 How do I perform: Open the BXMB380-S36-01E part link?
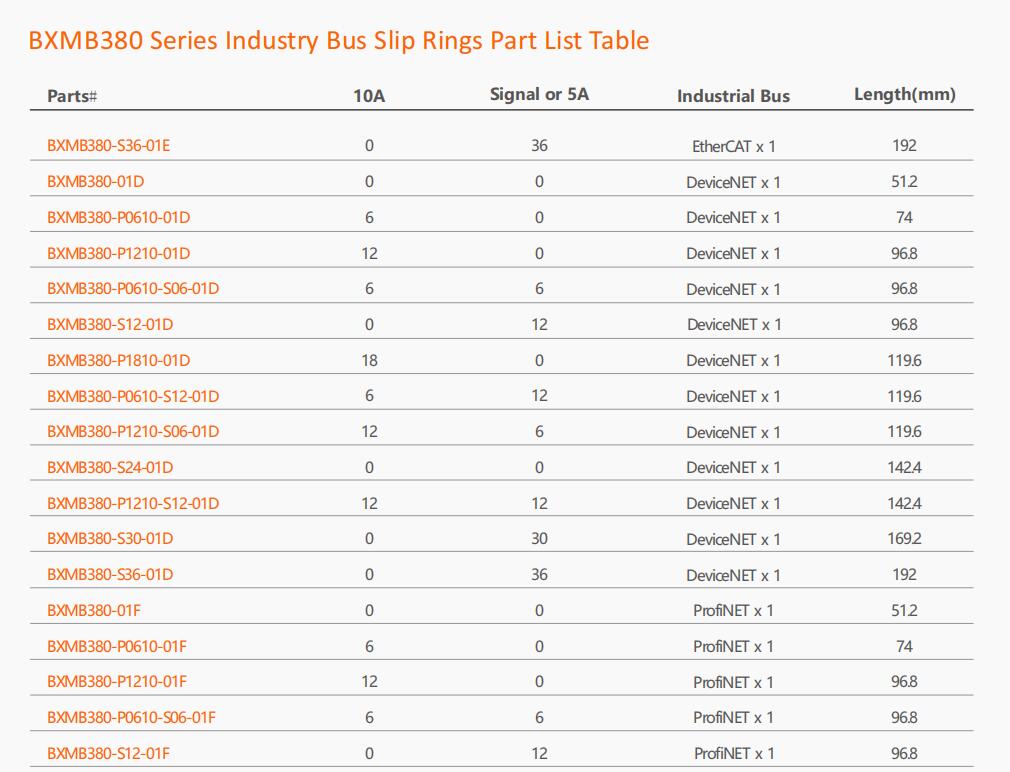108,146
